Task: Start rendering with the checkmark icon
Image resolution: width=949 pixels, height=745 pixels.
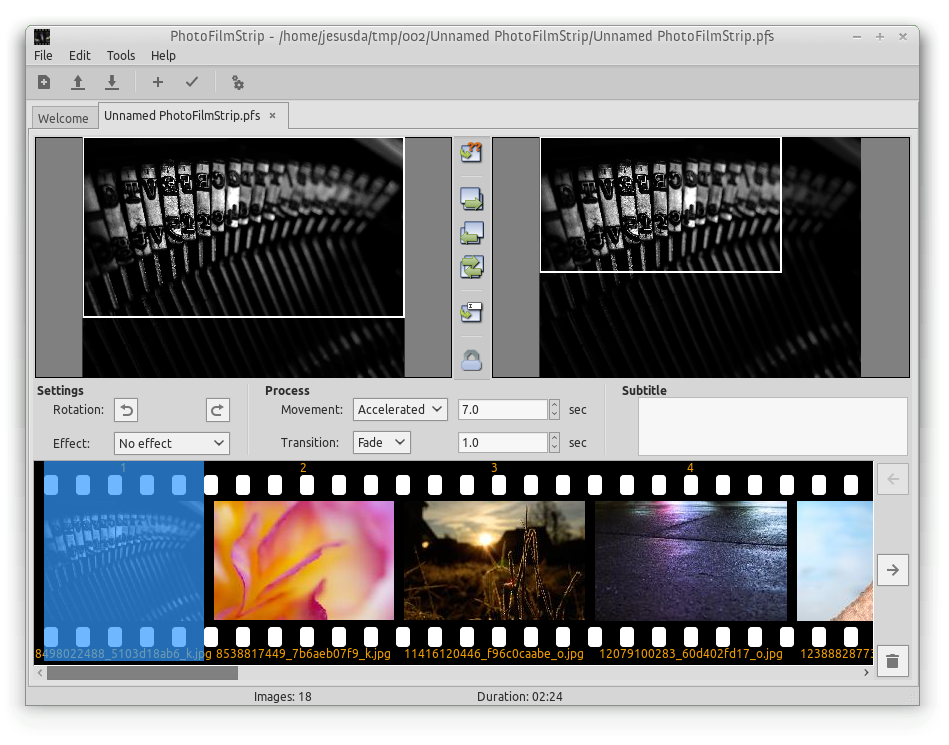Action: click(x=192, y=82)
